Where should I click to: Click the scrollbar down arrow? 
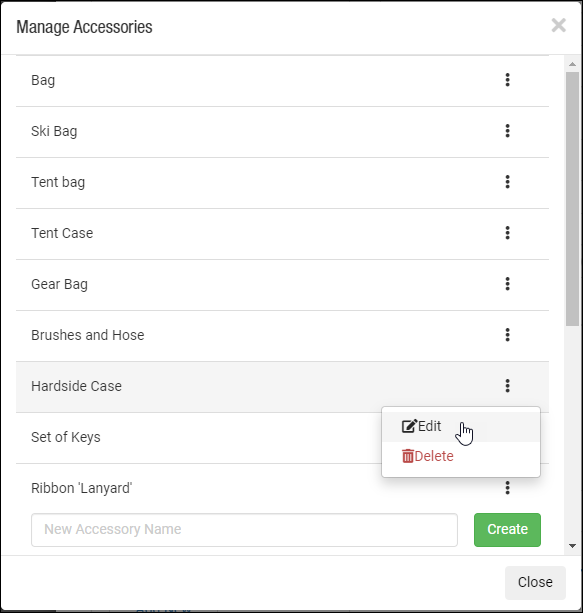(x=572, y=546)
